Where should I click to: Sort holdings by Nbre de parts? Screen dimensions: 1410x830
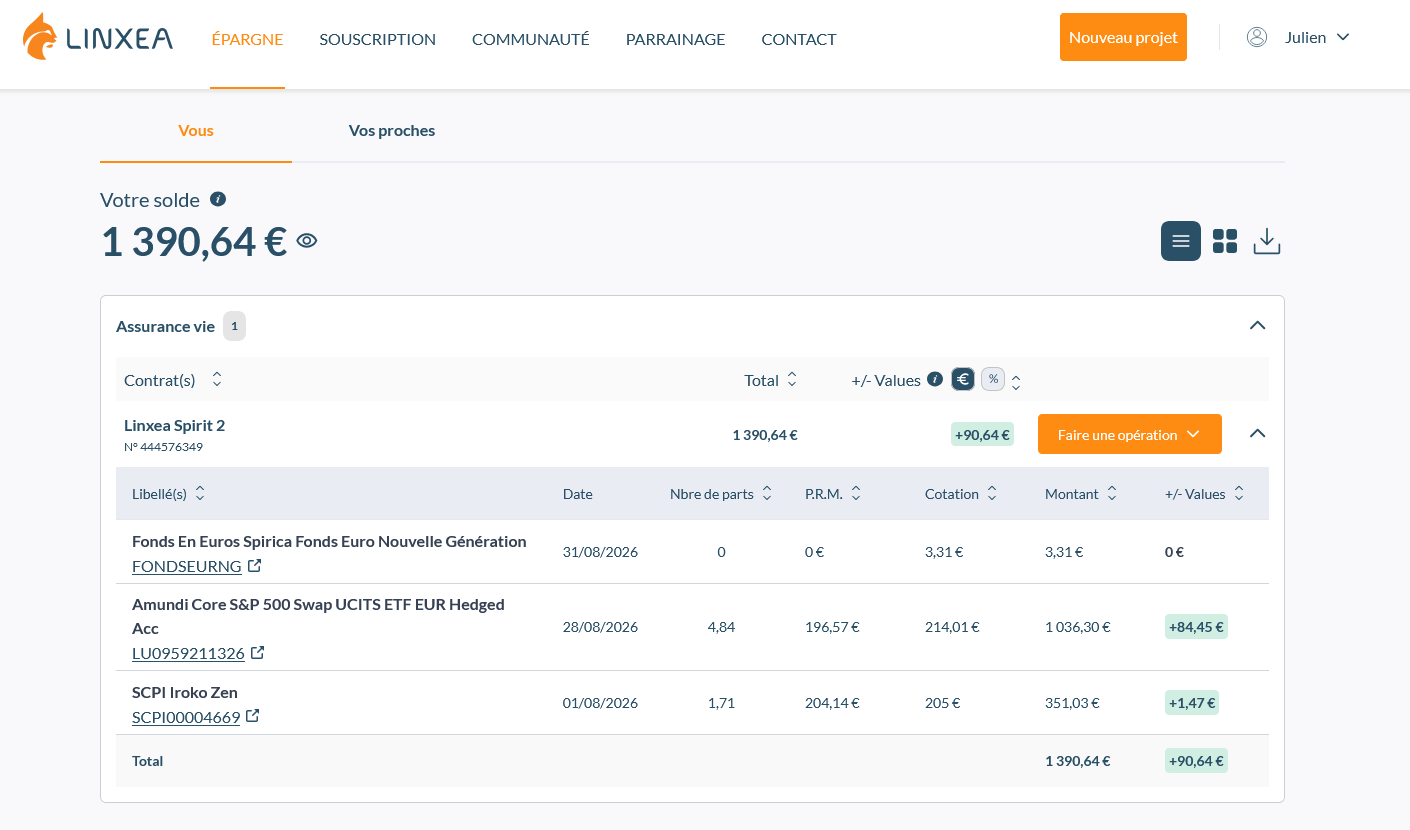(767, 493)
